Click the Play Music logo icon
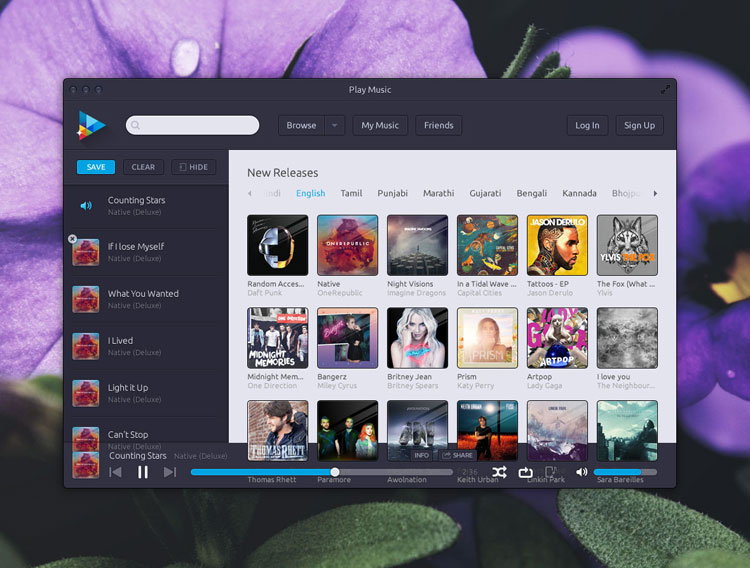The height and width of the screenshot is (568, 750). pos(91,125)
